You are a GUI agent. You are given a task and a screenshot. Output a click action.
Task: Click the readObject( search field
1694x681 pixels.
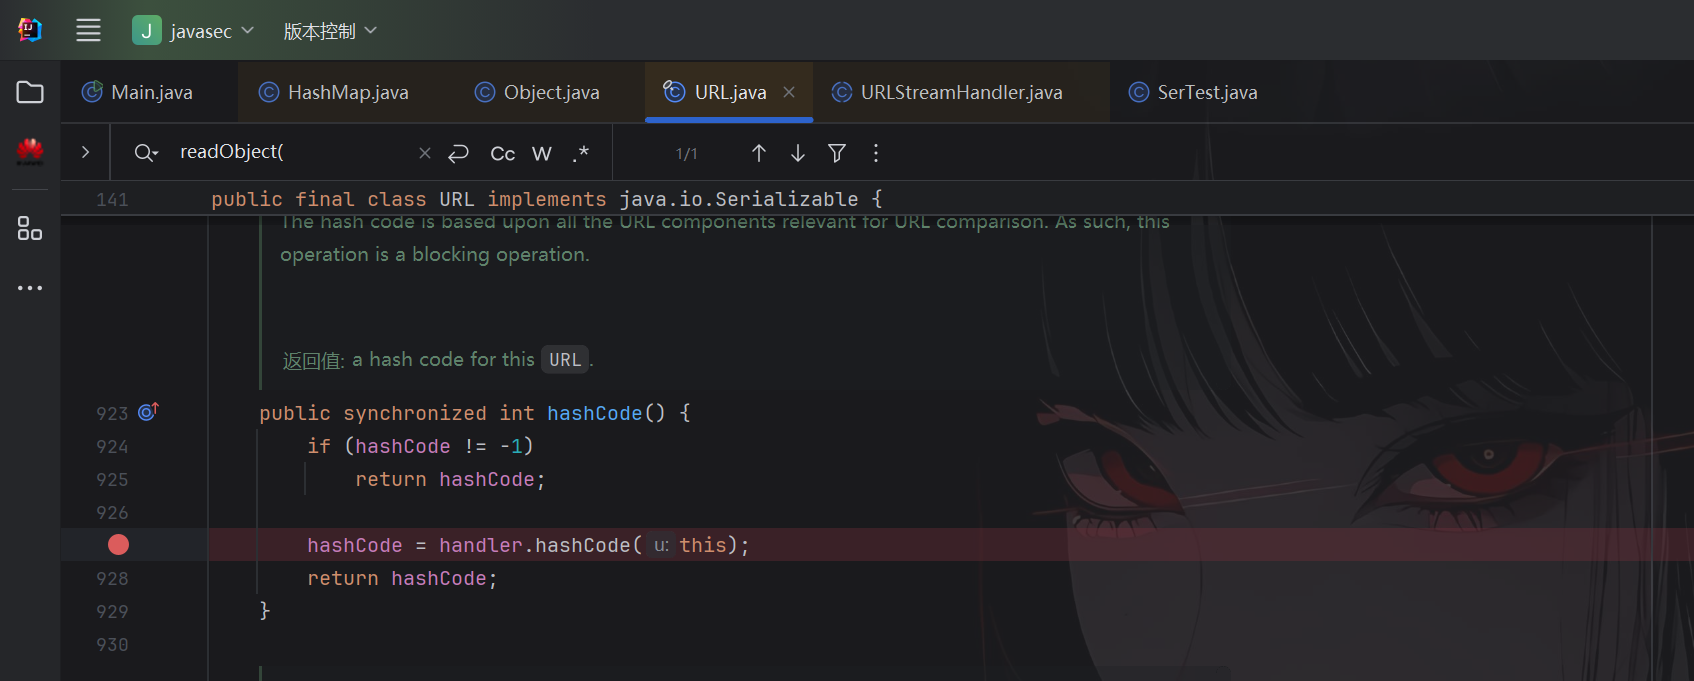click(x=295, y=152)
